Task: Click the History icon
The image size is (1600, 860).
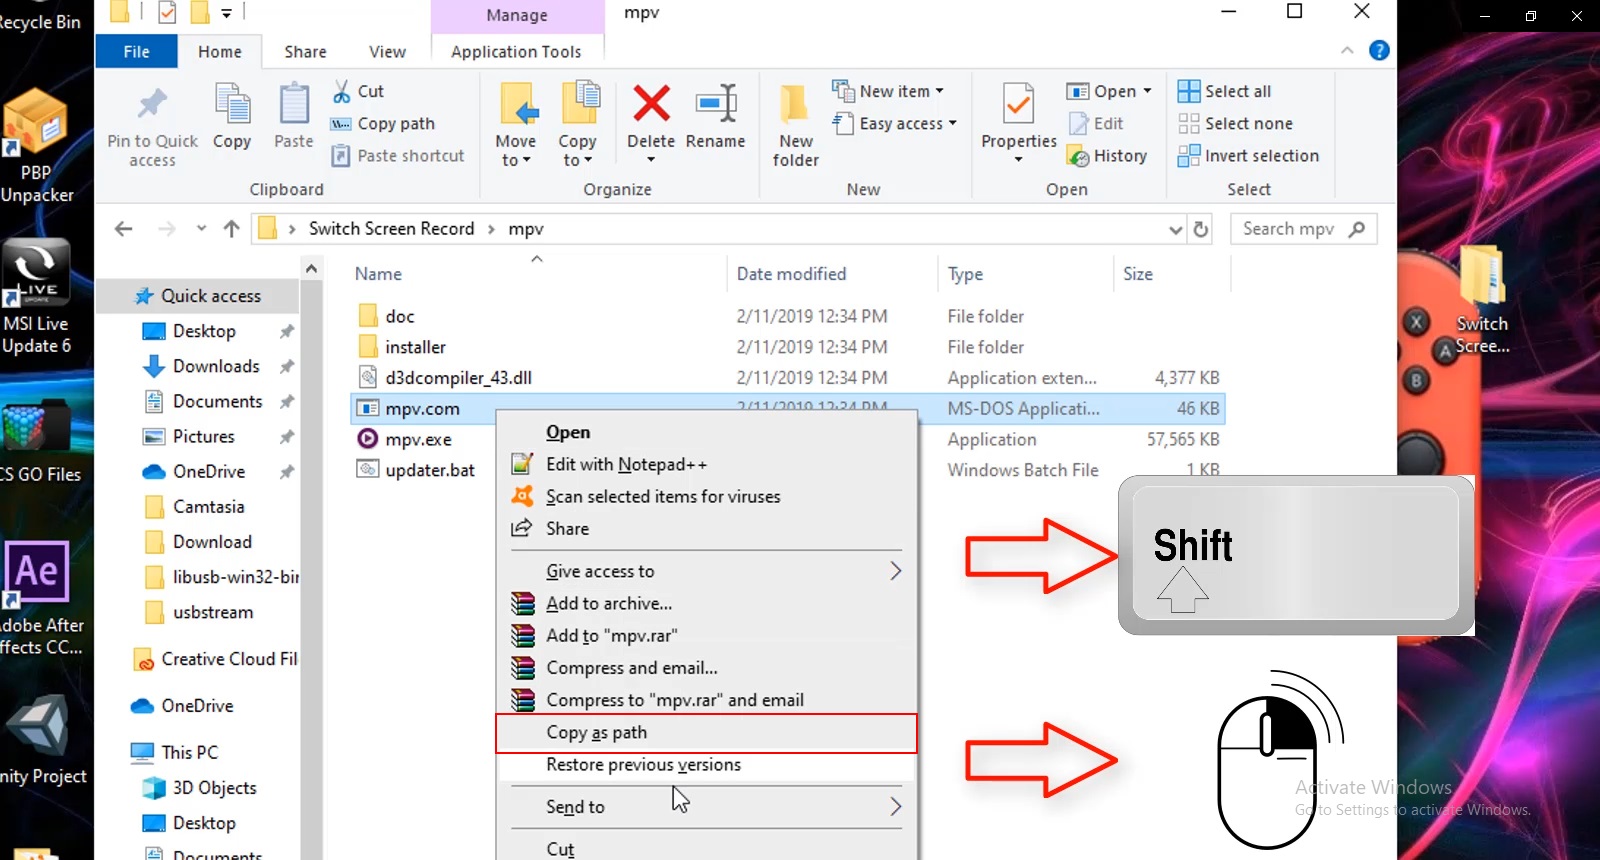Action: 1078,156
